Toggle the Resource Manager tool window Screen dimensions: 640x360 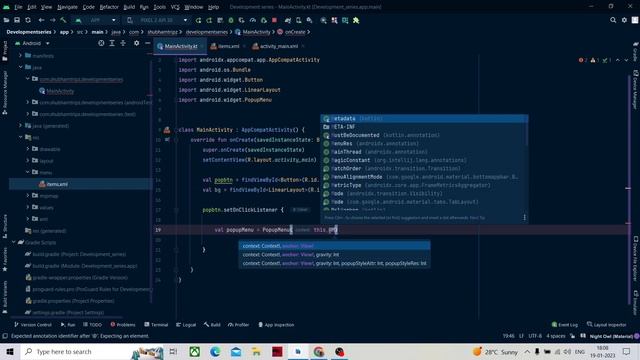[x=5, y=92]
